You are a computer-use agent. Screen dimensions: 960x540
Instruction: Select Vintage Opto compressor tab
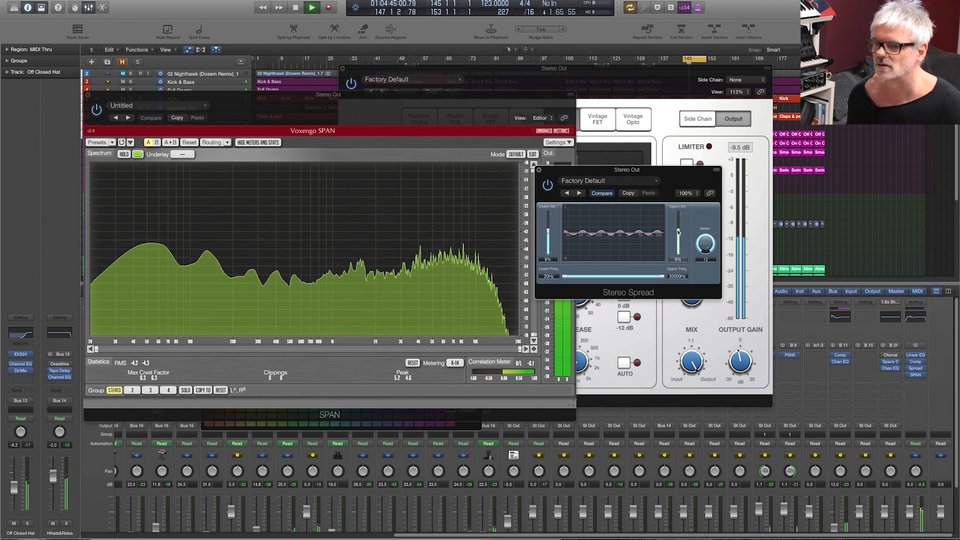[632, 119]
